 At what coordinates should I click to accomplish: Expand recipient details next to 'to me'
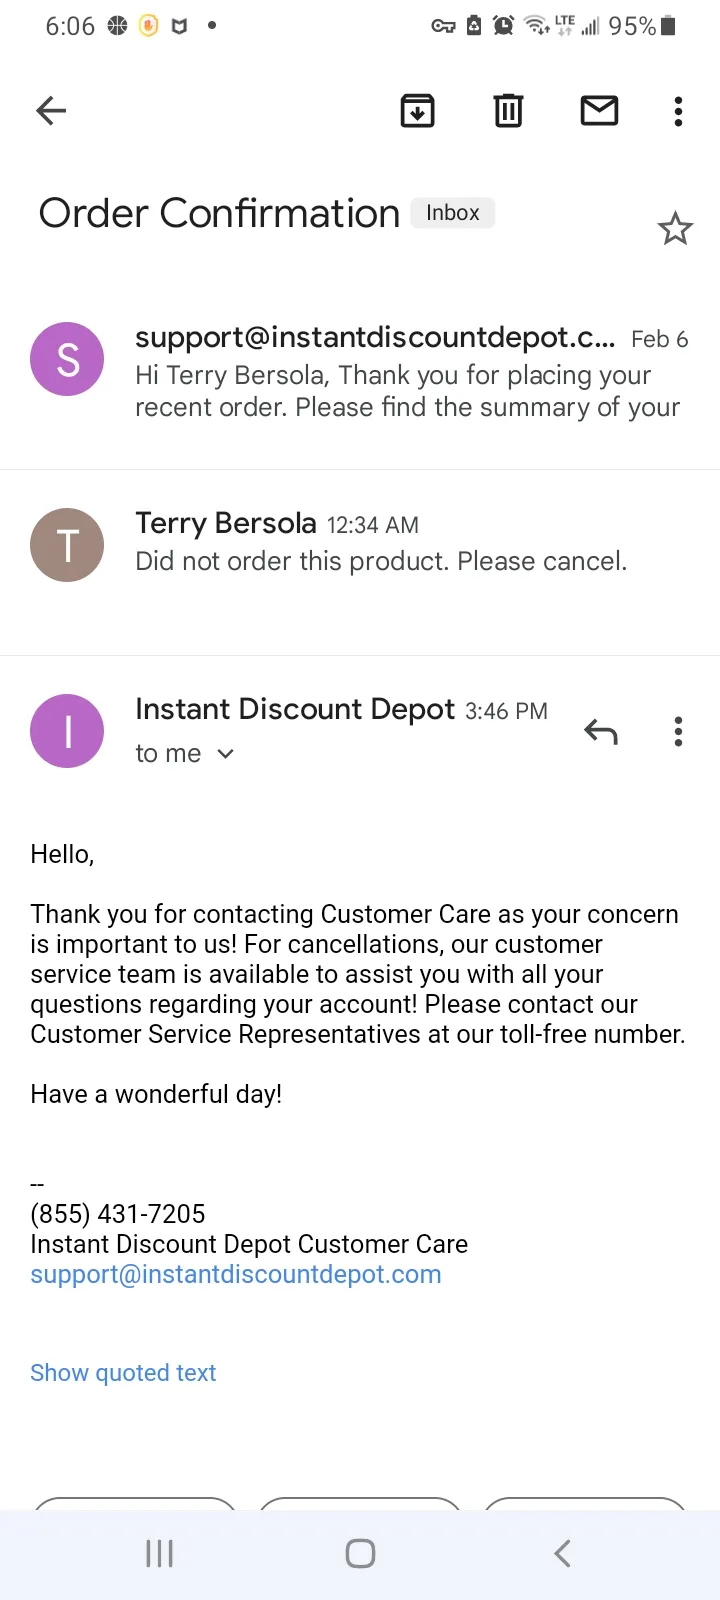coord(225,754)
